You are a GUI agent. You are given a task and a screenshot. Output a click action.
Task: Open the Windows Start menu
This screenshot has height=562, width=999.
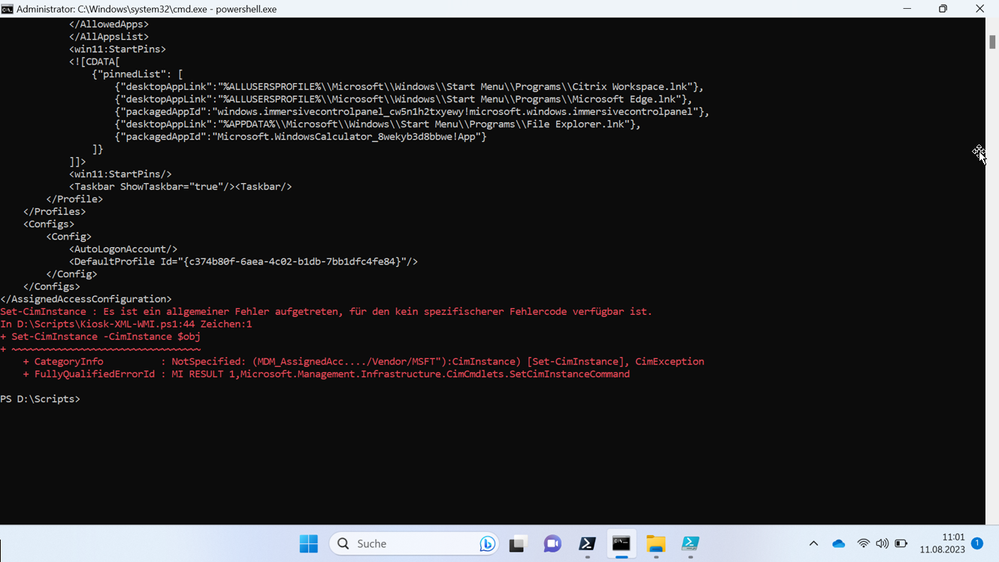tap(308, 544)
